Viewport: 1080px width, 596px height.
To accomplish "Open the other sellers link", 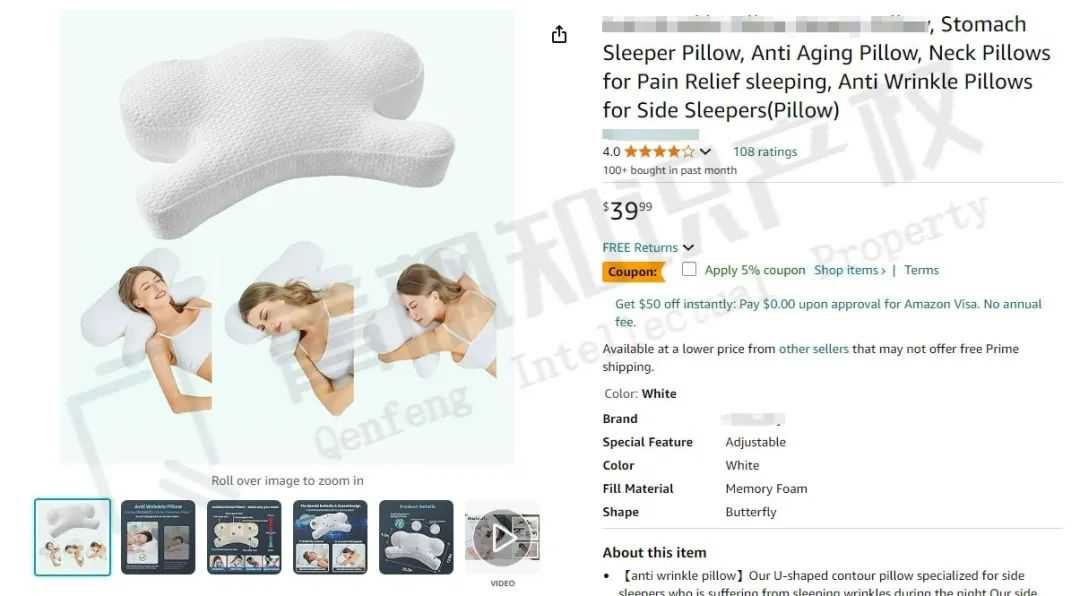I will tap(813, 349).
